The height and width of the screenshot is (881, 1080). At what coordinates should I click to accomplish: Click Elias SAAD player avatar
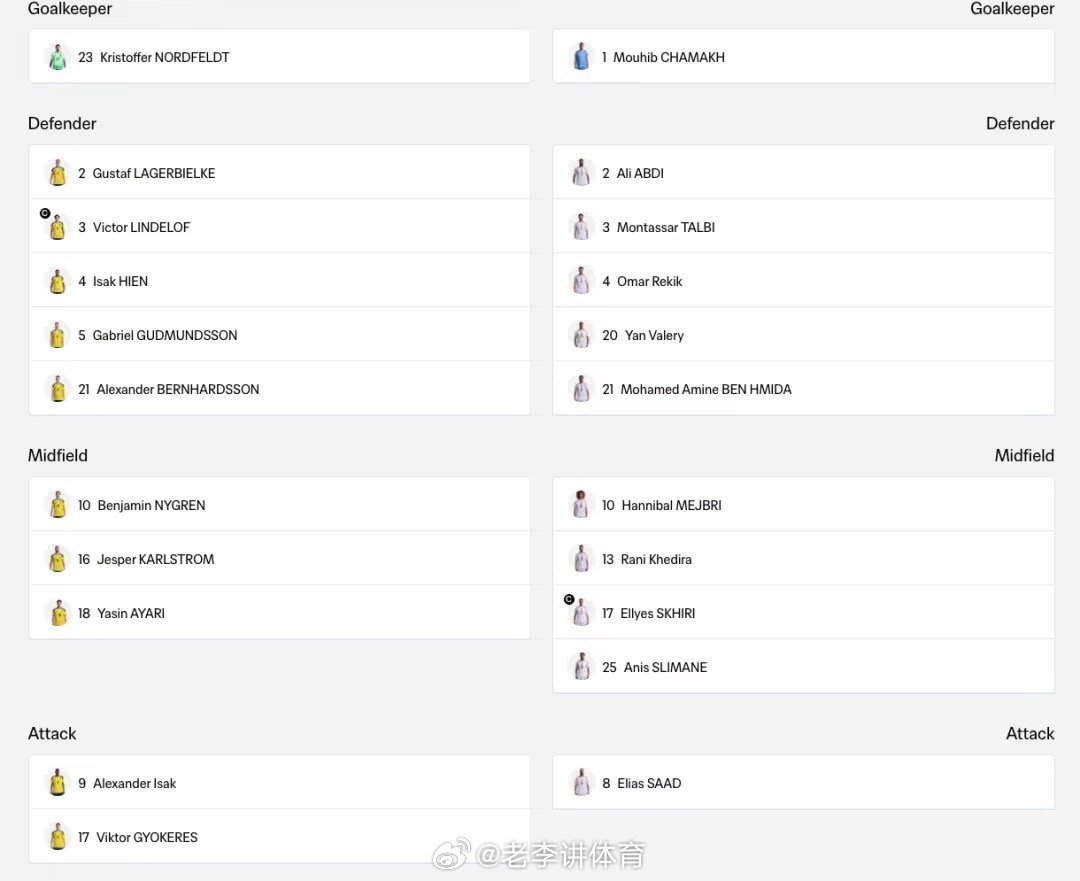581,783
